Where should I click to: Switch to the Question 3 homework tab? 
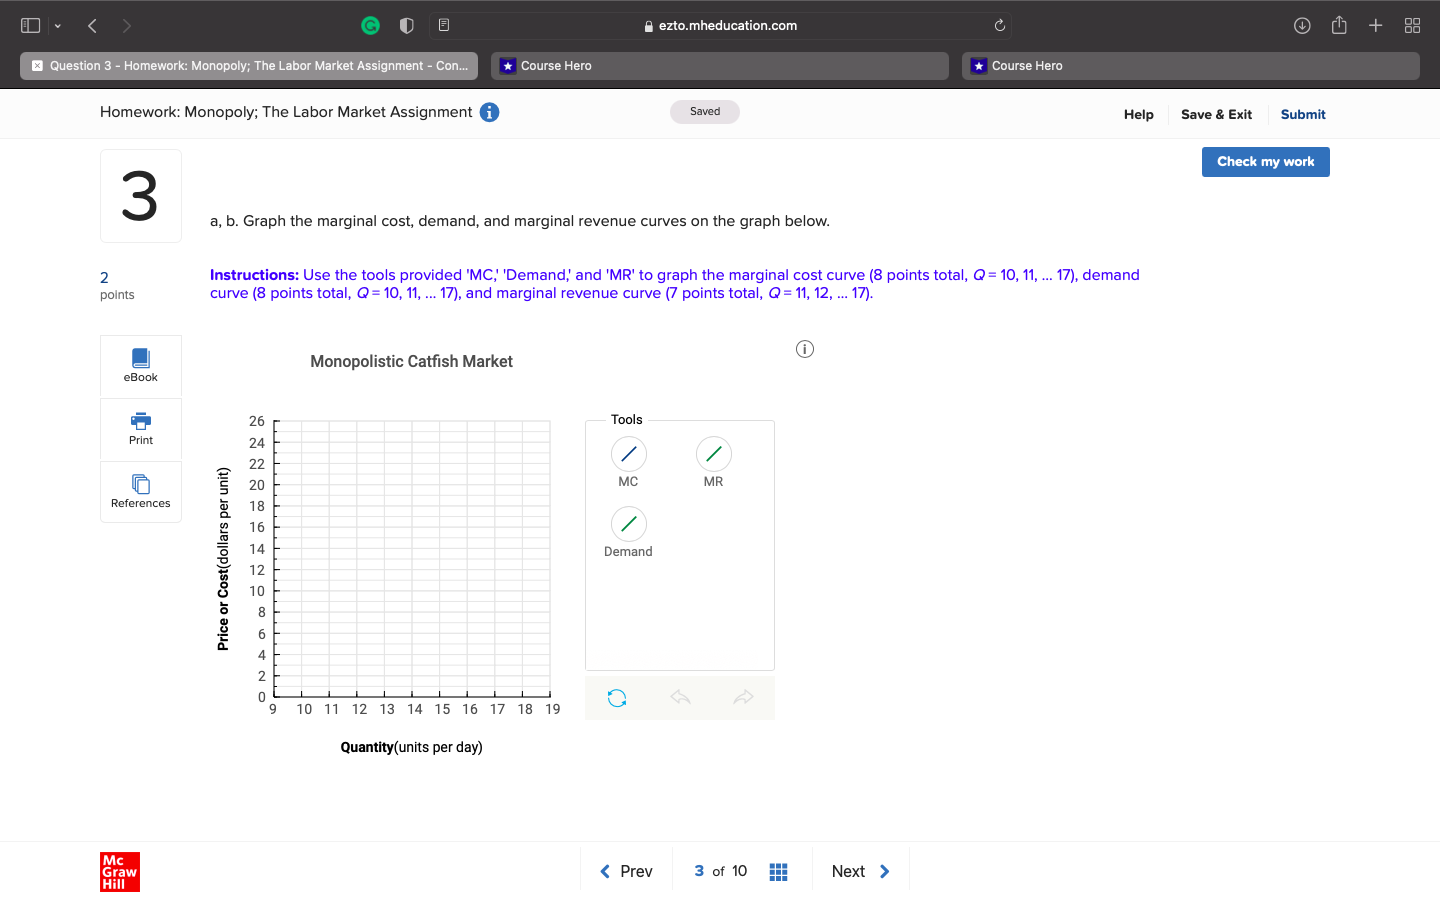pos(248,65)
